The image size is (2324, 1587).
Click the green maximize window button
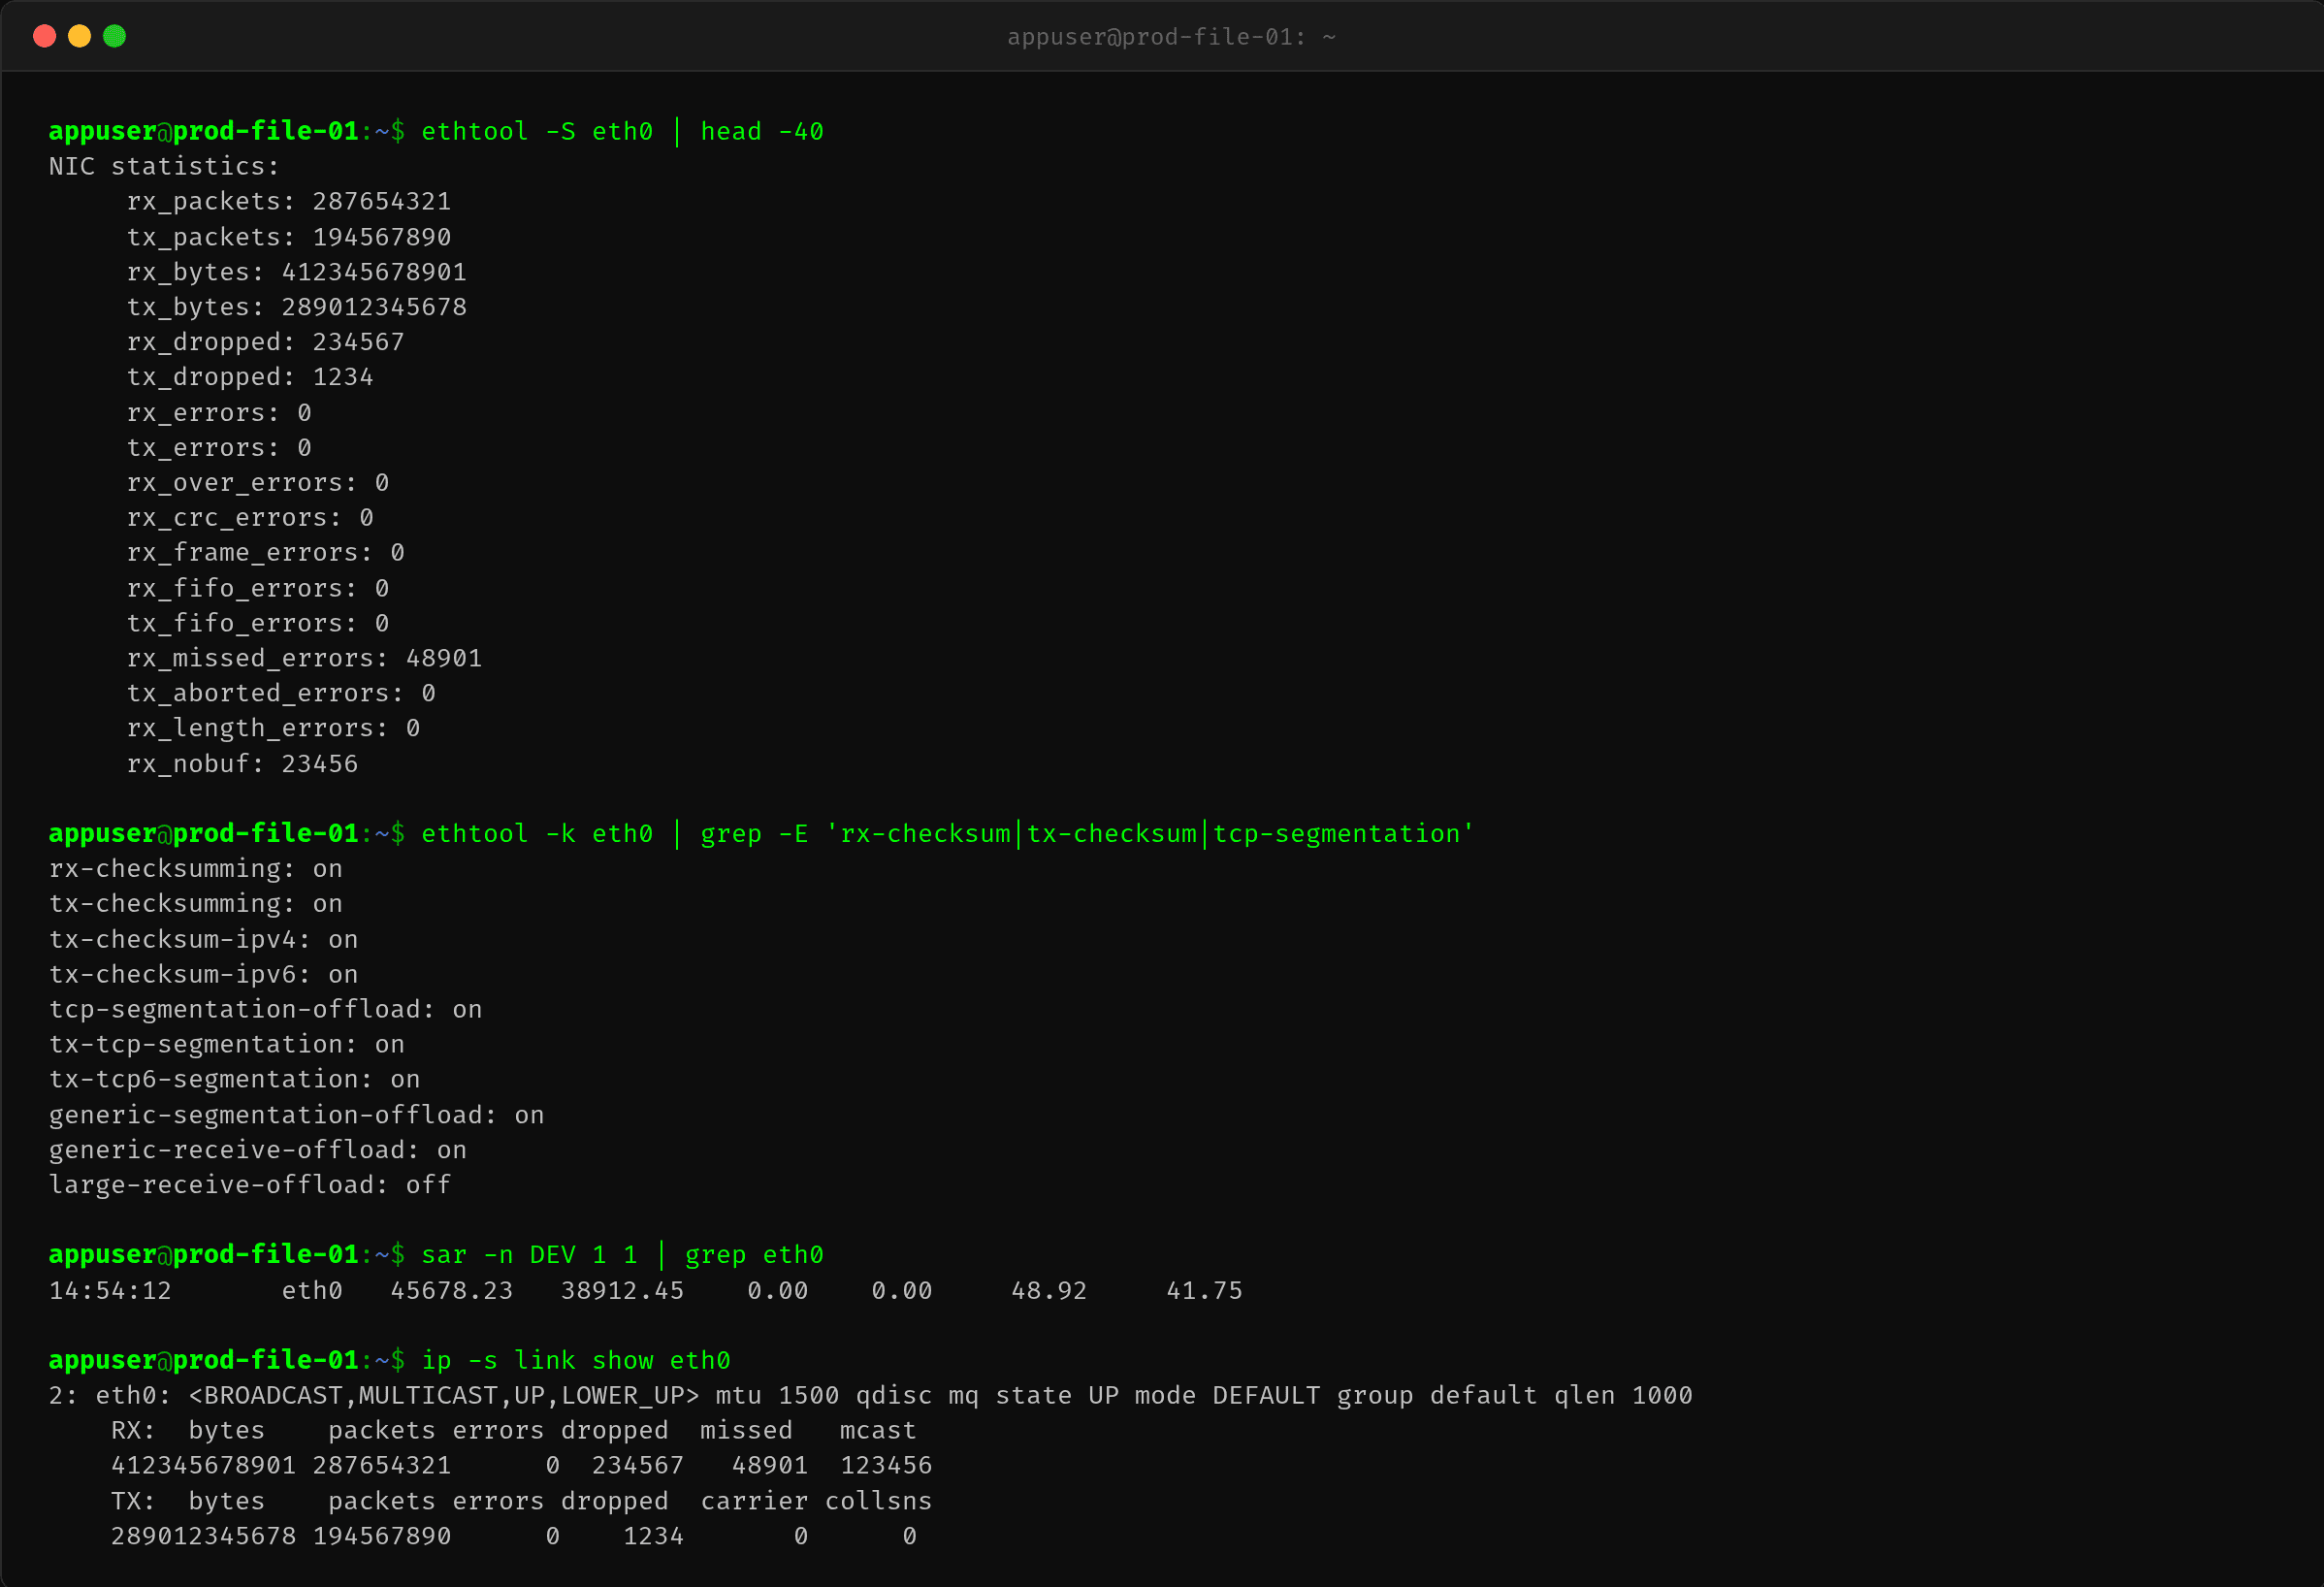coord(115,36)
